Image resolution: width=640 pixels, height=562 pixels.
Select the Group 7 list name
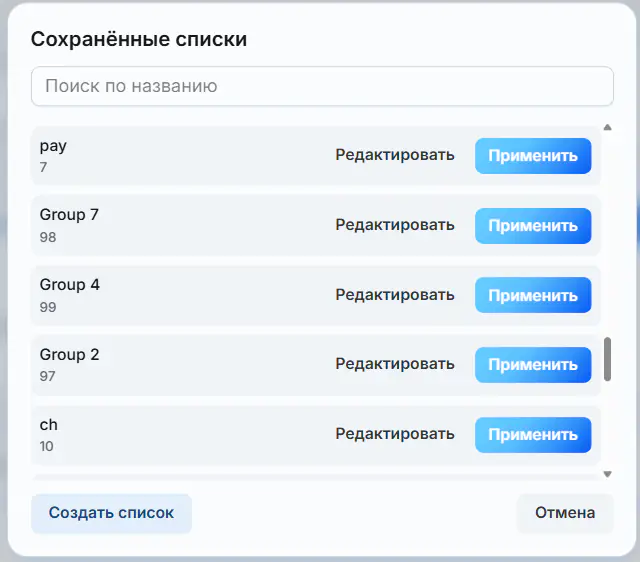(x=69, y=215)
